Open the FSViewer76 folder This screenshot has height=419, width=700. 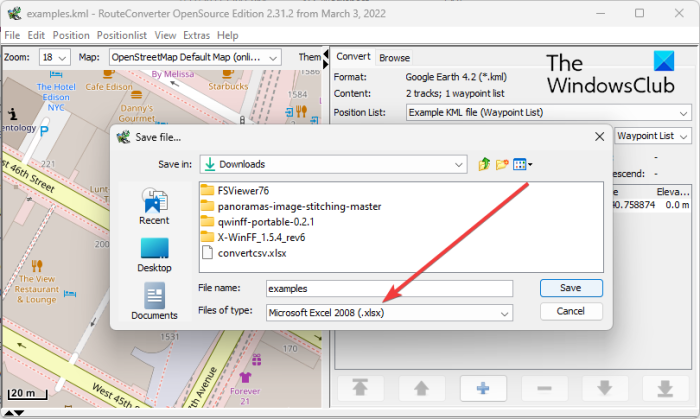[235, 191]
